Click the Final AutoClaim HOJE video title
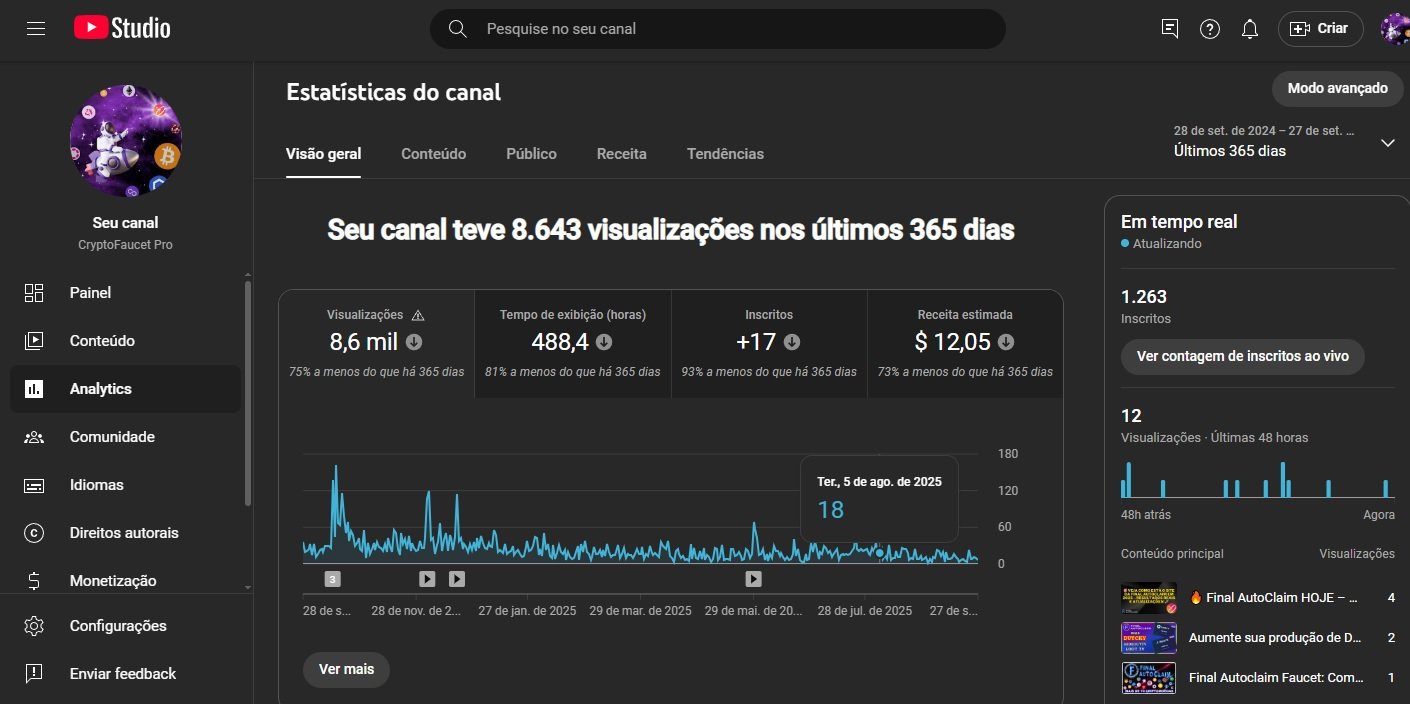The height and width of the screenshot is (704, 1410). (1273, 598)
